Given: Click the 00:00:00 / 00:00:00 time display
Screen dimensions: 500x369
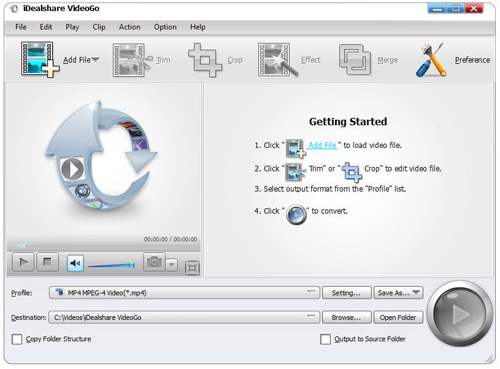Looking at the screenshot, I should pyautogui.click(x=170, y=239).
